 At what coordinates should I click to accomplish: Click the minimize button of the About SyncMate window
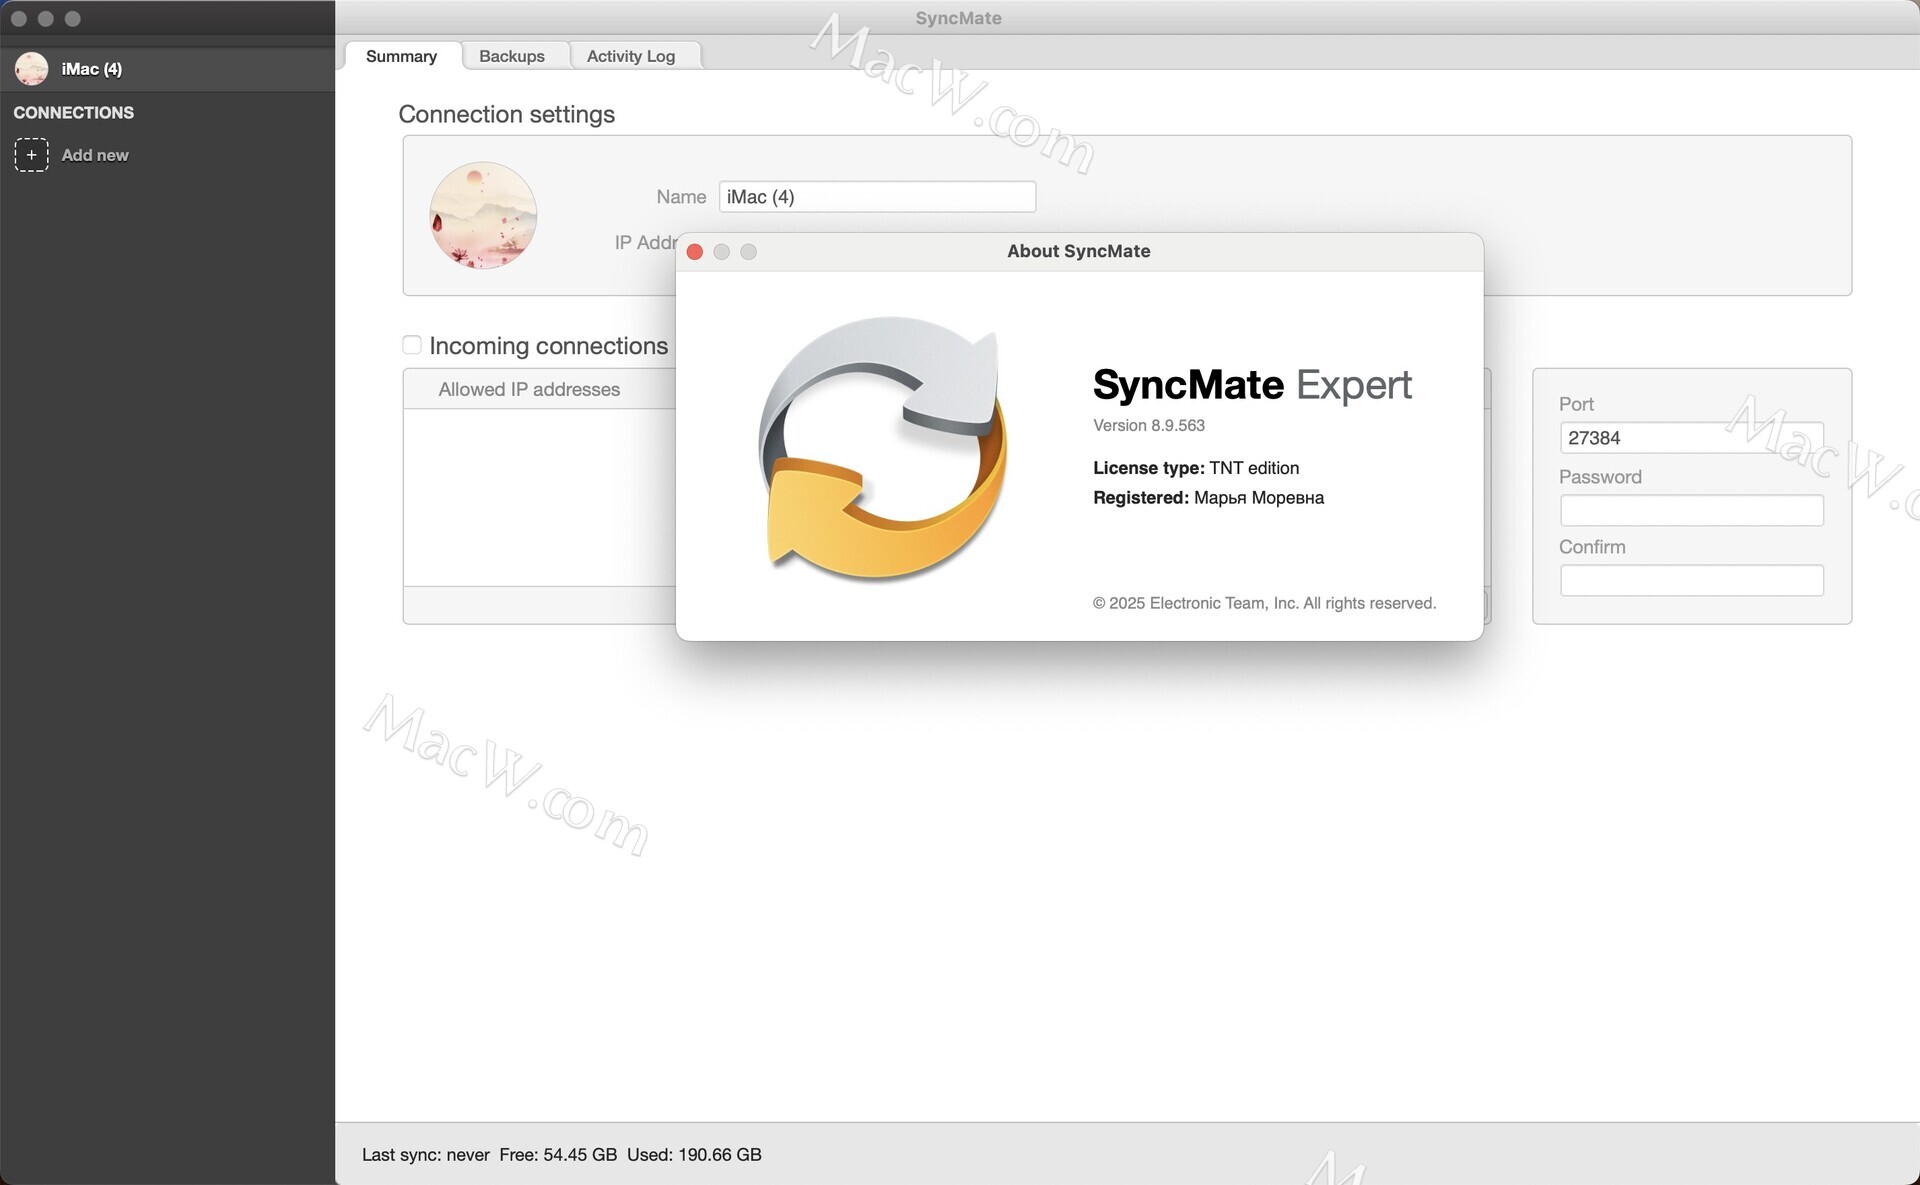click(x=722, y=252)
